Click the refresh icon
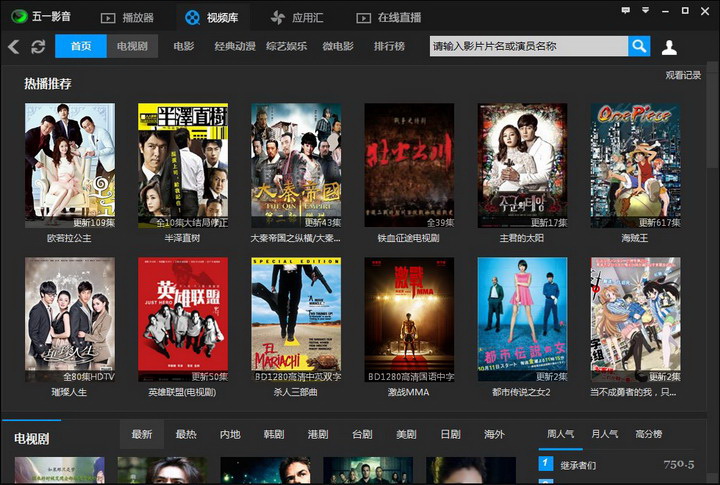The height and width of the screenshot is (485, 720). pos(38,46)
